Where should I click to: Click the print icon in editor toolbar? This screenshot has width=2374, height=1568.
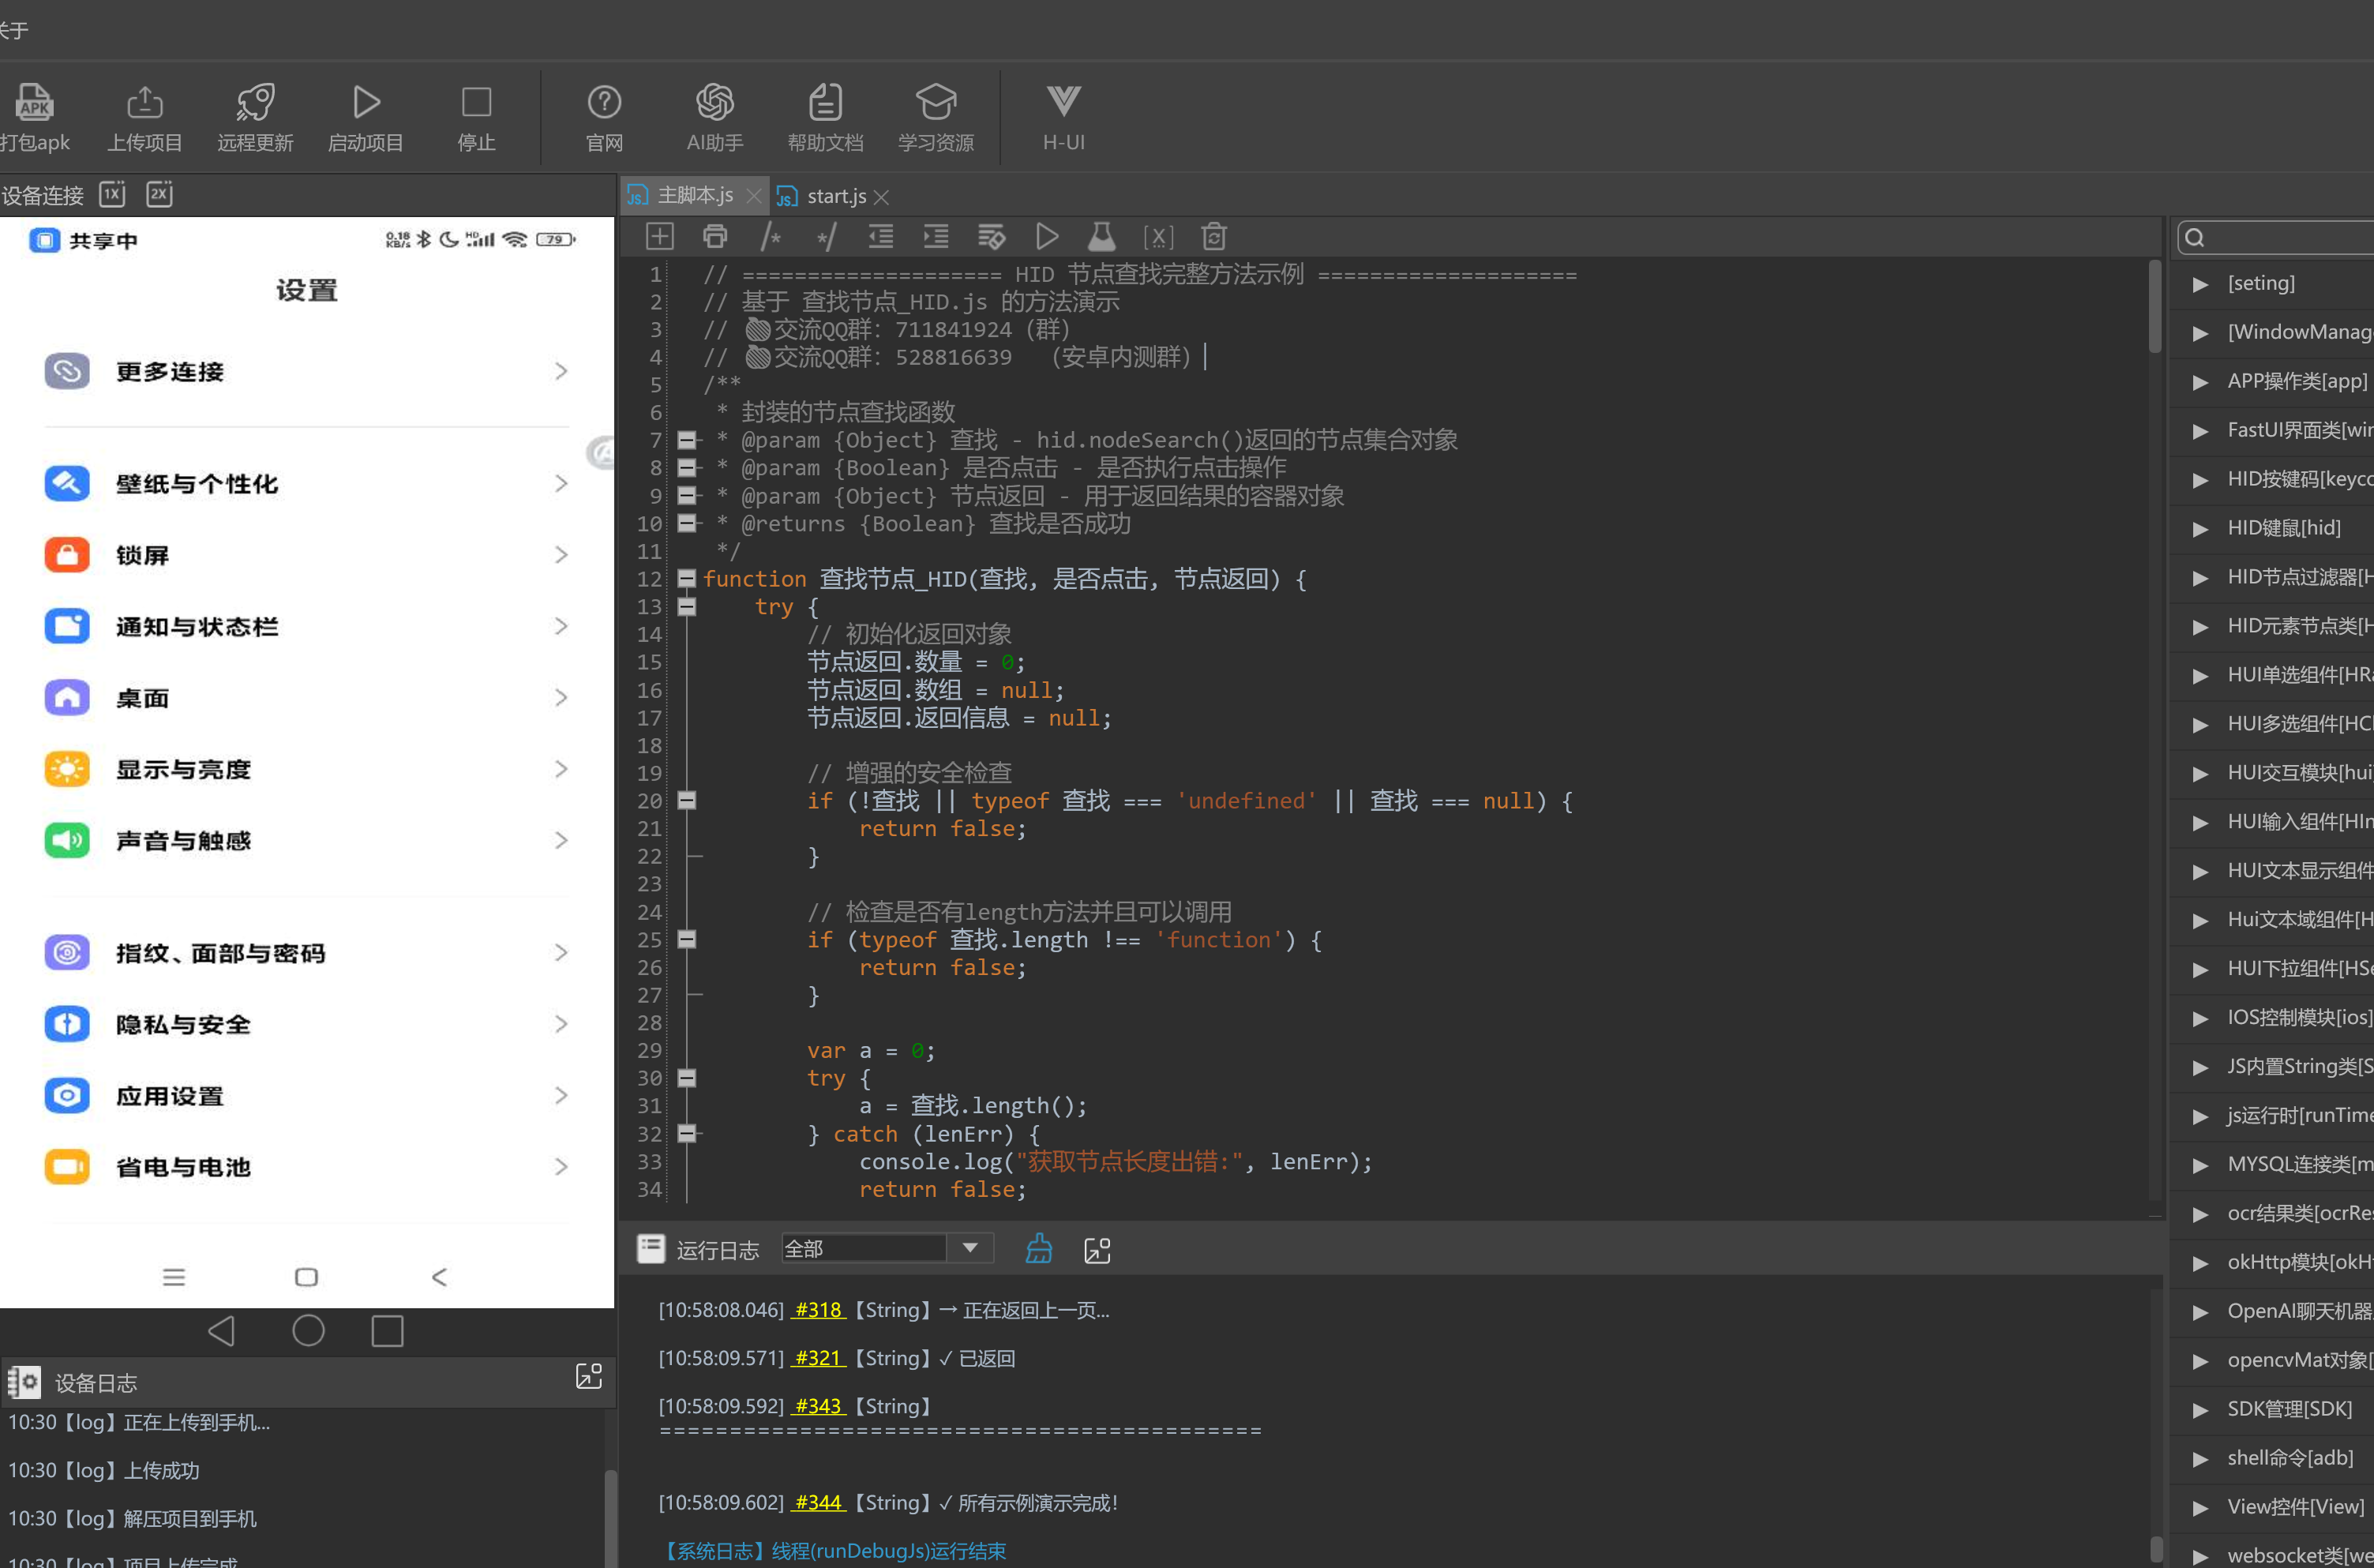click(x=715, y=237)
